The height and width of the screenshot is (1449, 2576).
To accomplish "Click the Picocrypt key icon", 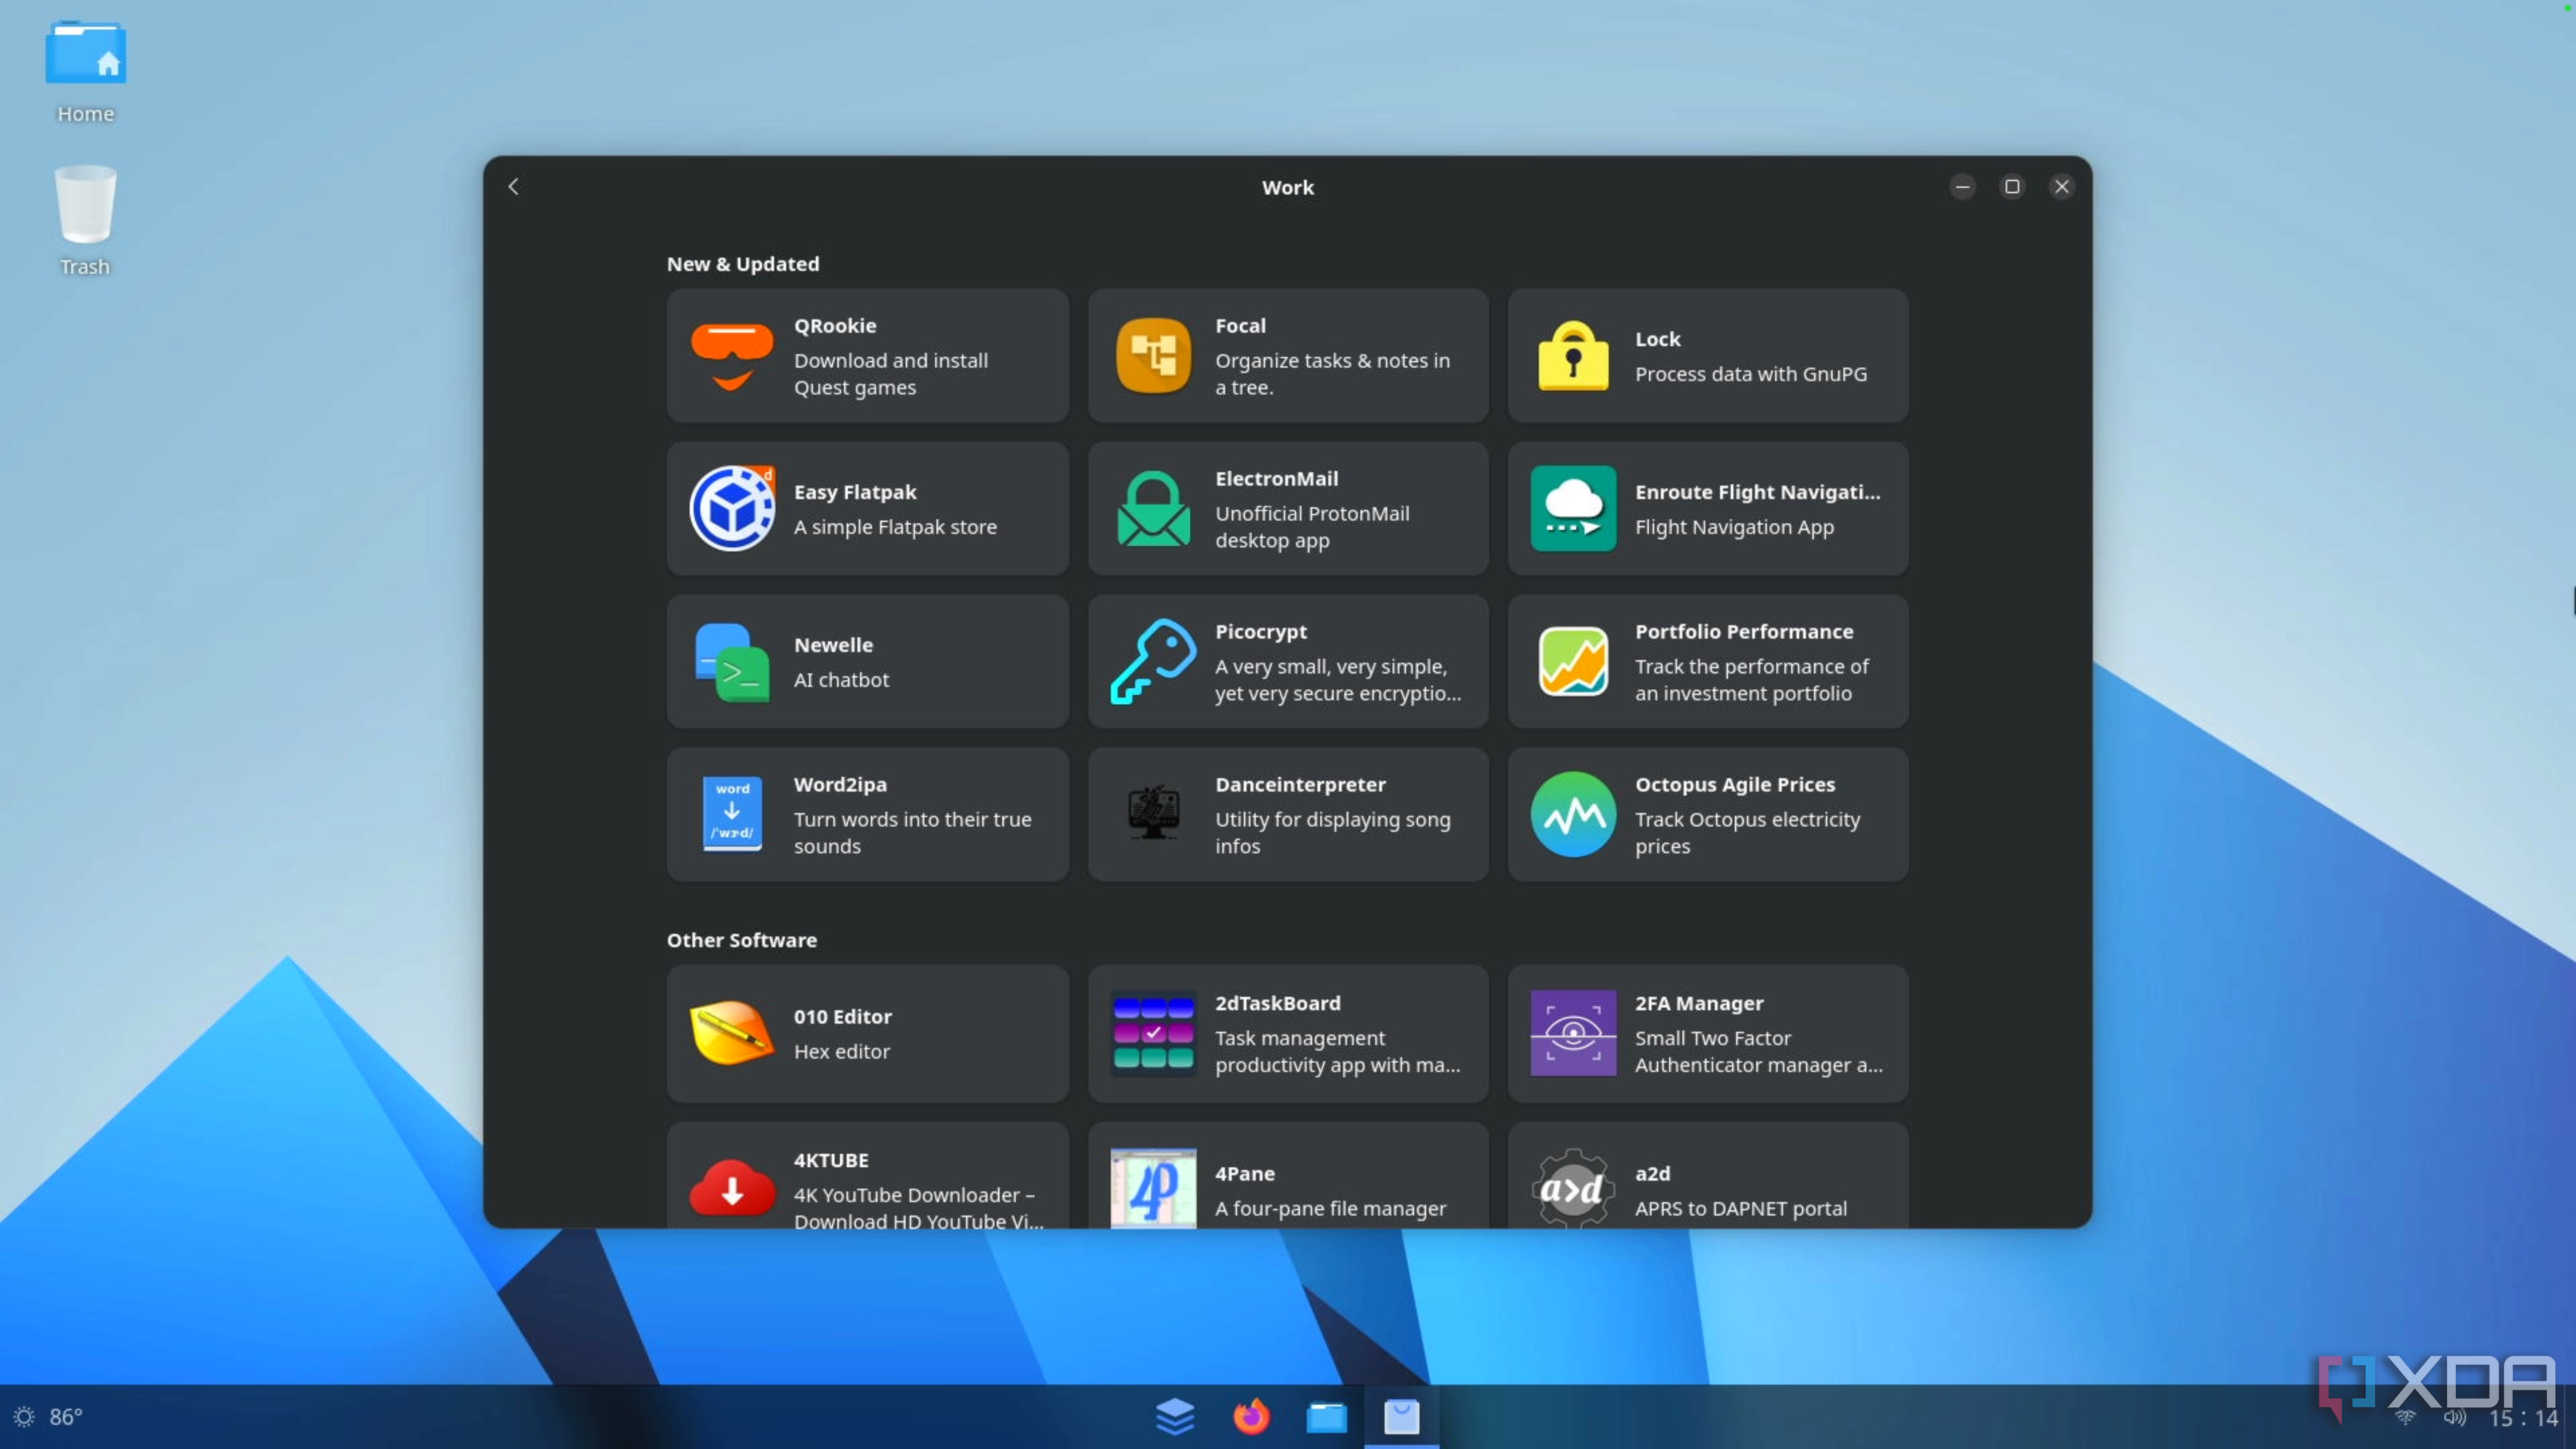I will point(1153,662).
